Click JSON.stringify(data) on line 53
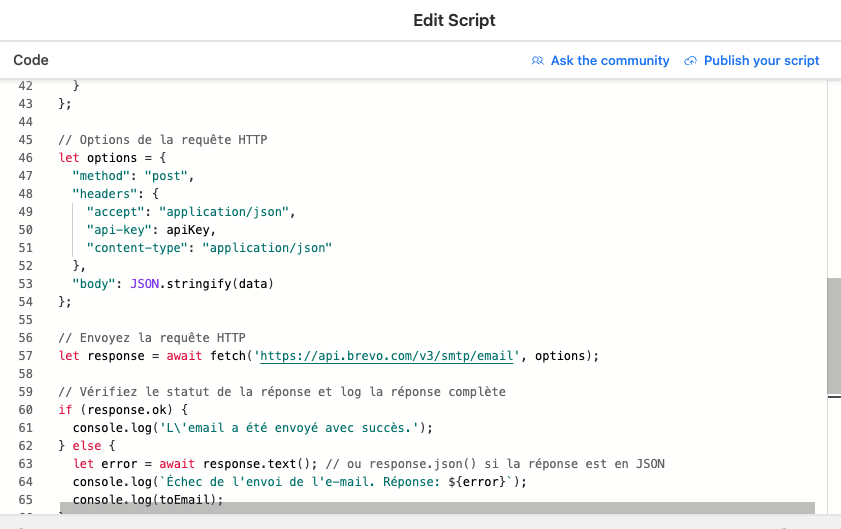The width and height of the screenshot is (841, 529). pyautogui.click(x=202, y=284)
